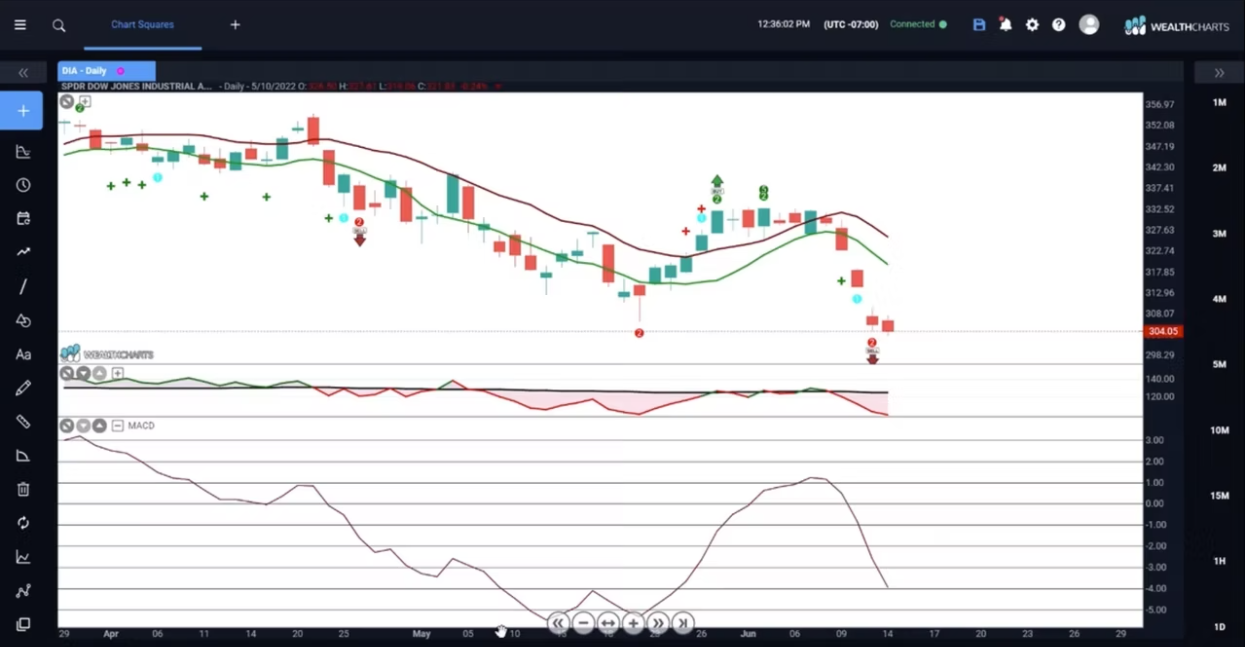Click the SPDR Dow Jones Industrial title
1245x647 pixels.
[x=137, y=87]
